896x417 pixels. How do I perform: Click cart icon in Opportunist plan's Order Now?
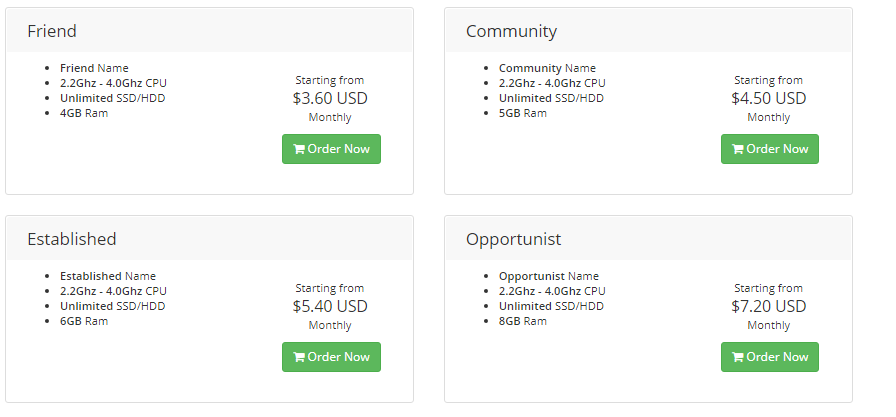[x=737, y=357]
